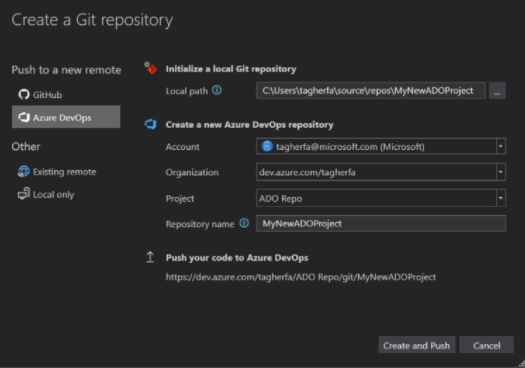Click the Organization dropdown arrow
Viewport: 525px width, 368px height.
[x=501, y=172]
